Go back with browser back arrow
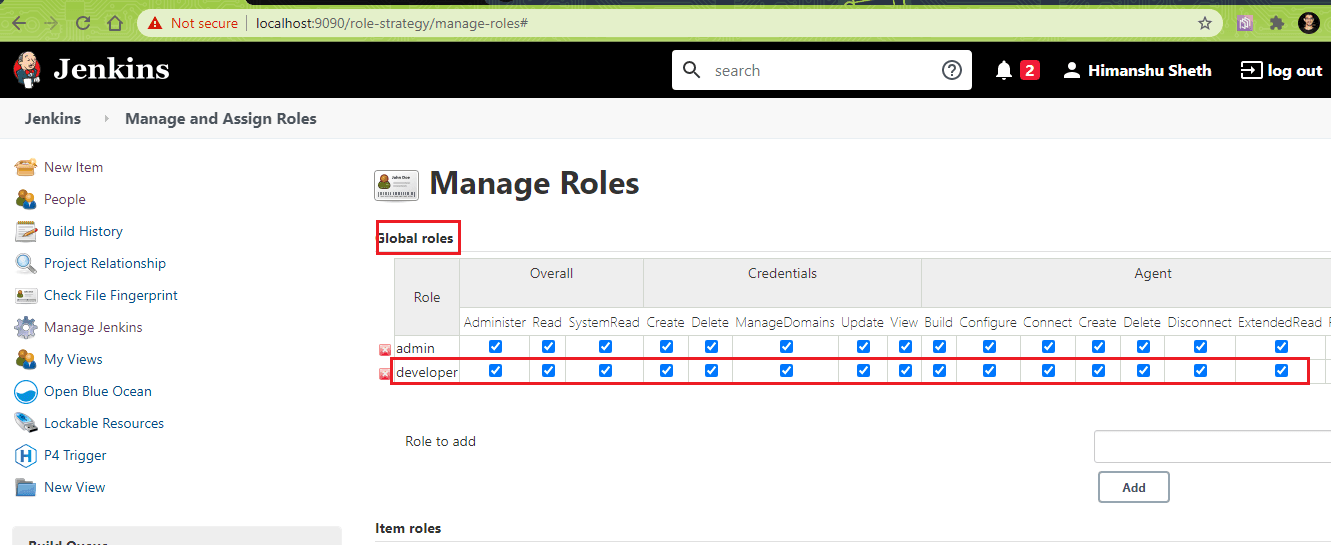This screenshot has height=545, width=1331. click(19, 22)
